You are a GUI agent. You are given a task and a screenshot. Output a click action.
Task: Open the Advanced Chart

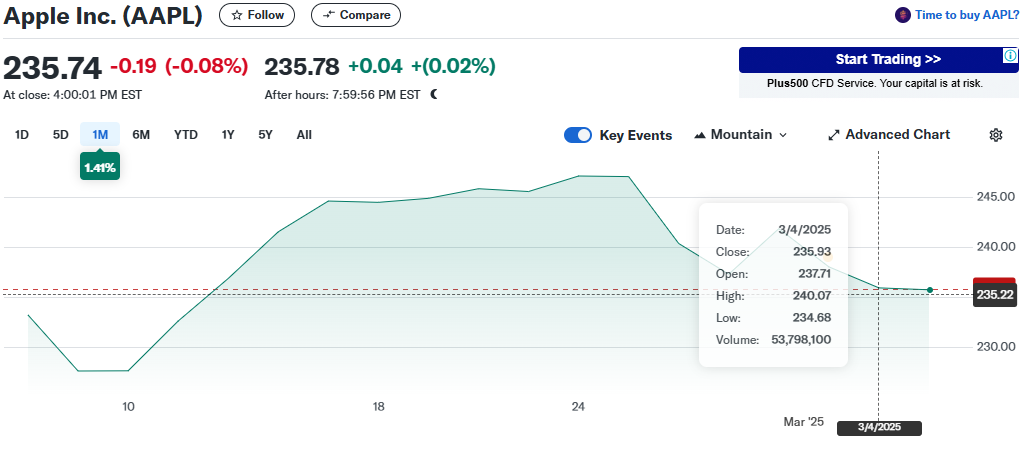(889, 135)
